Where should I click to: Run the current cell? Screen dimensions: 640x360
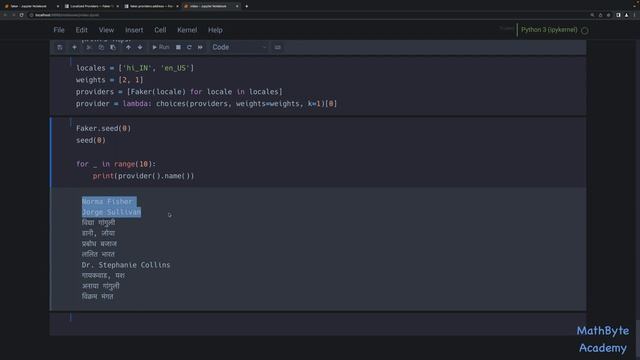click(x=160, y=47)
